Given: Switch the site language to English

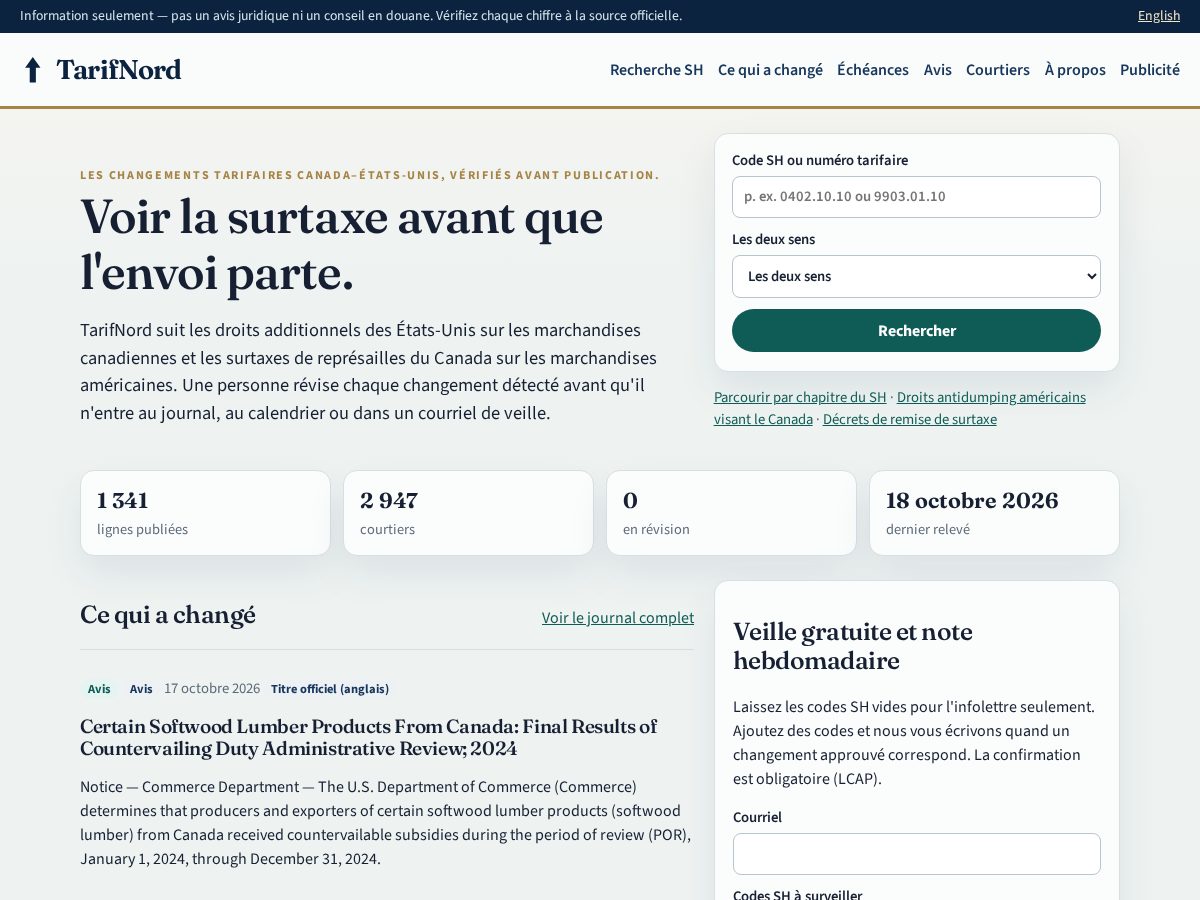Looking at the screenshot, I should pyautogui.click(x=1159, y=16).
